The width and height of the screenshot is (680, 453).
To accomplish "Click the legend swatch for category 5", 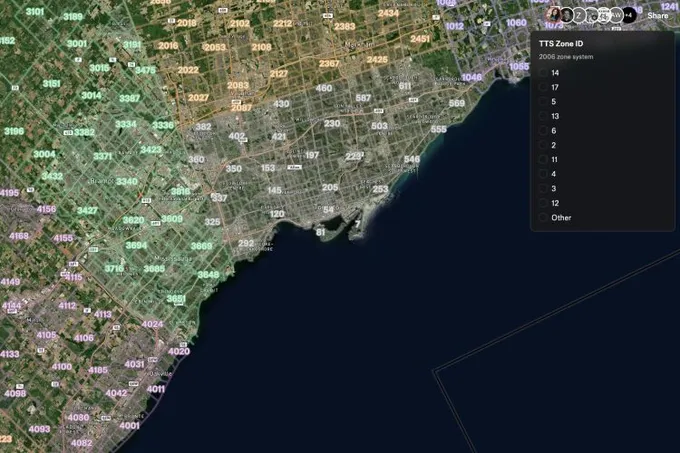I will (x=543, y=101).
